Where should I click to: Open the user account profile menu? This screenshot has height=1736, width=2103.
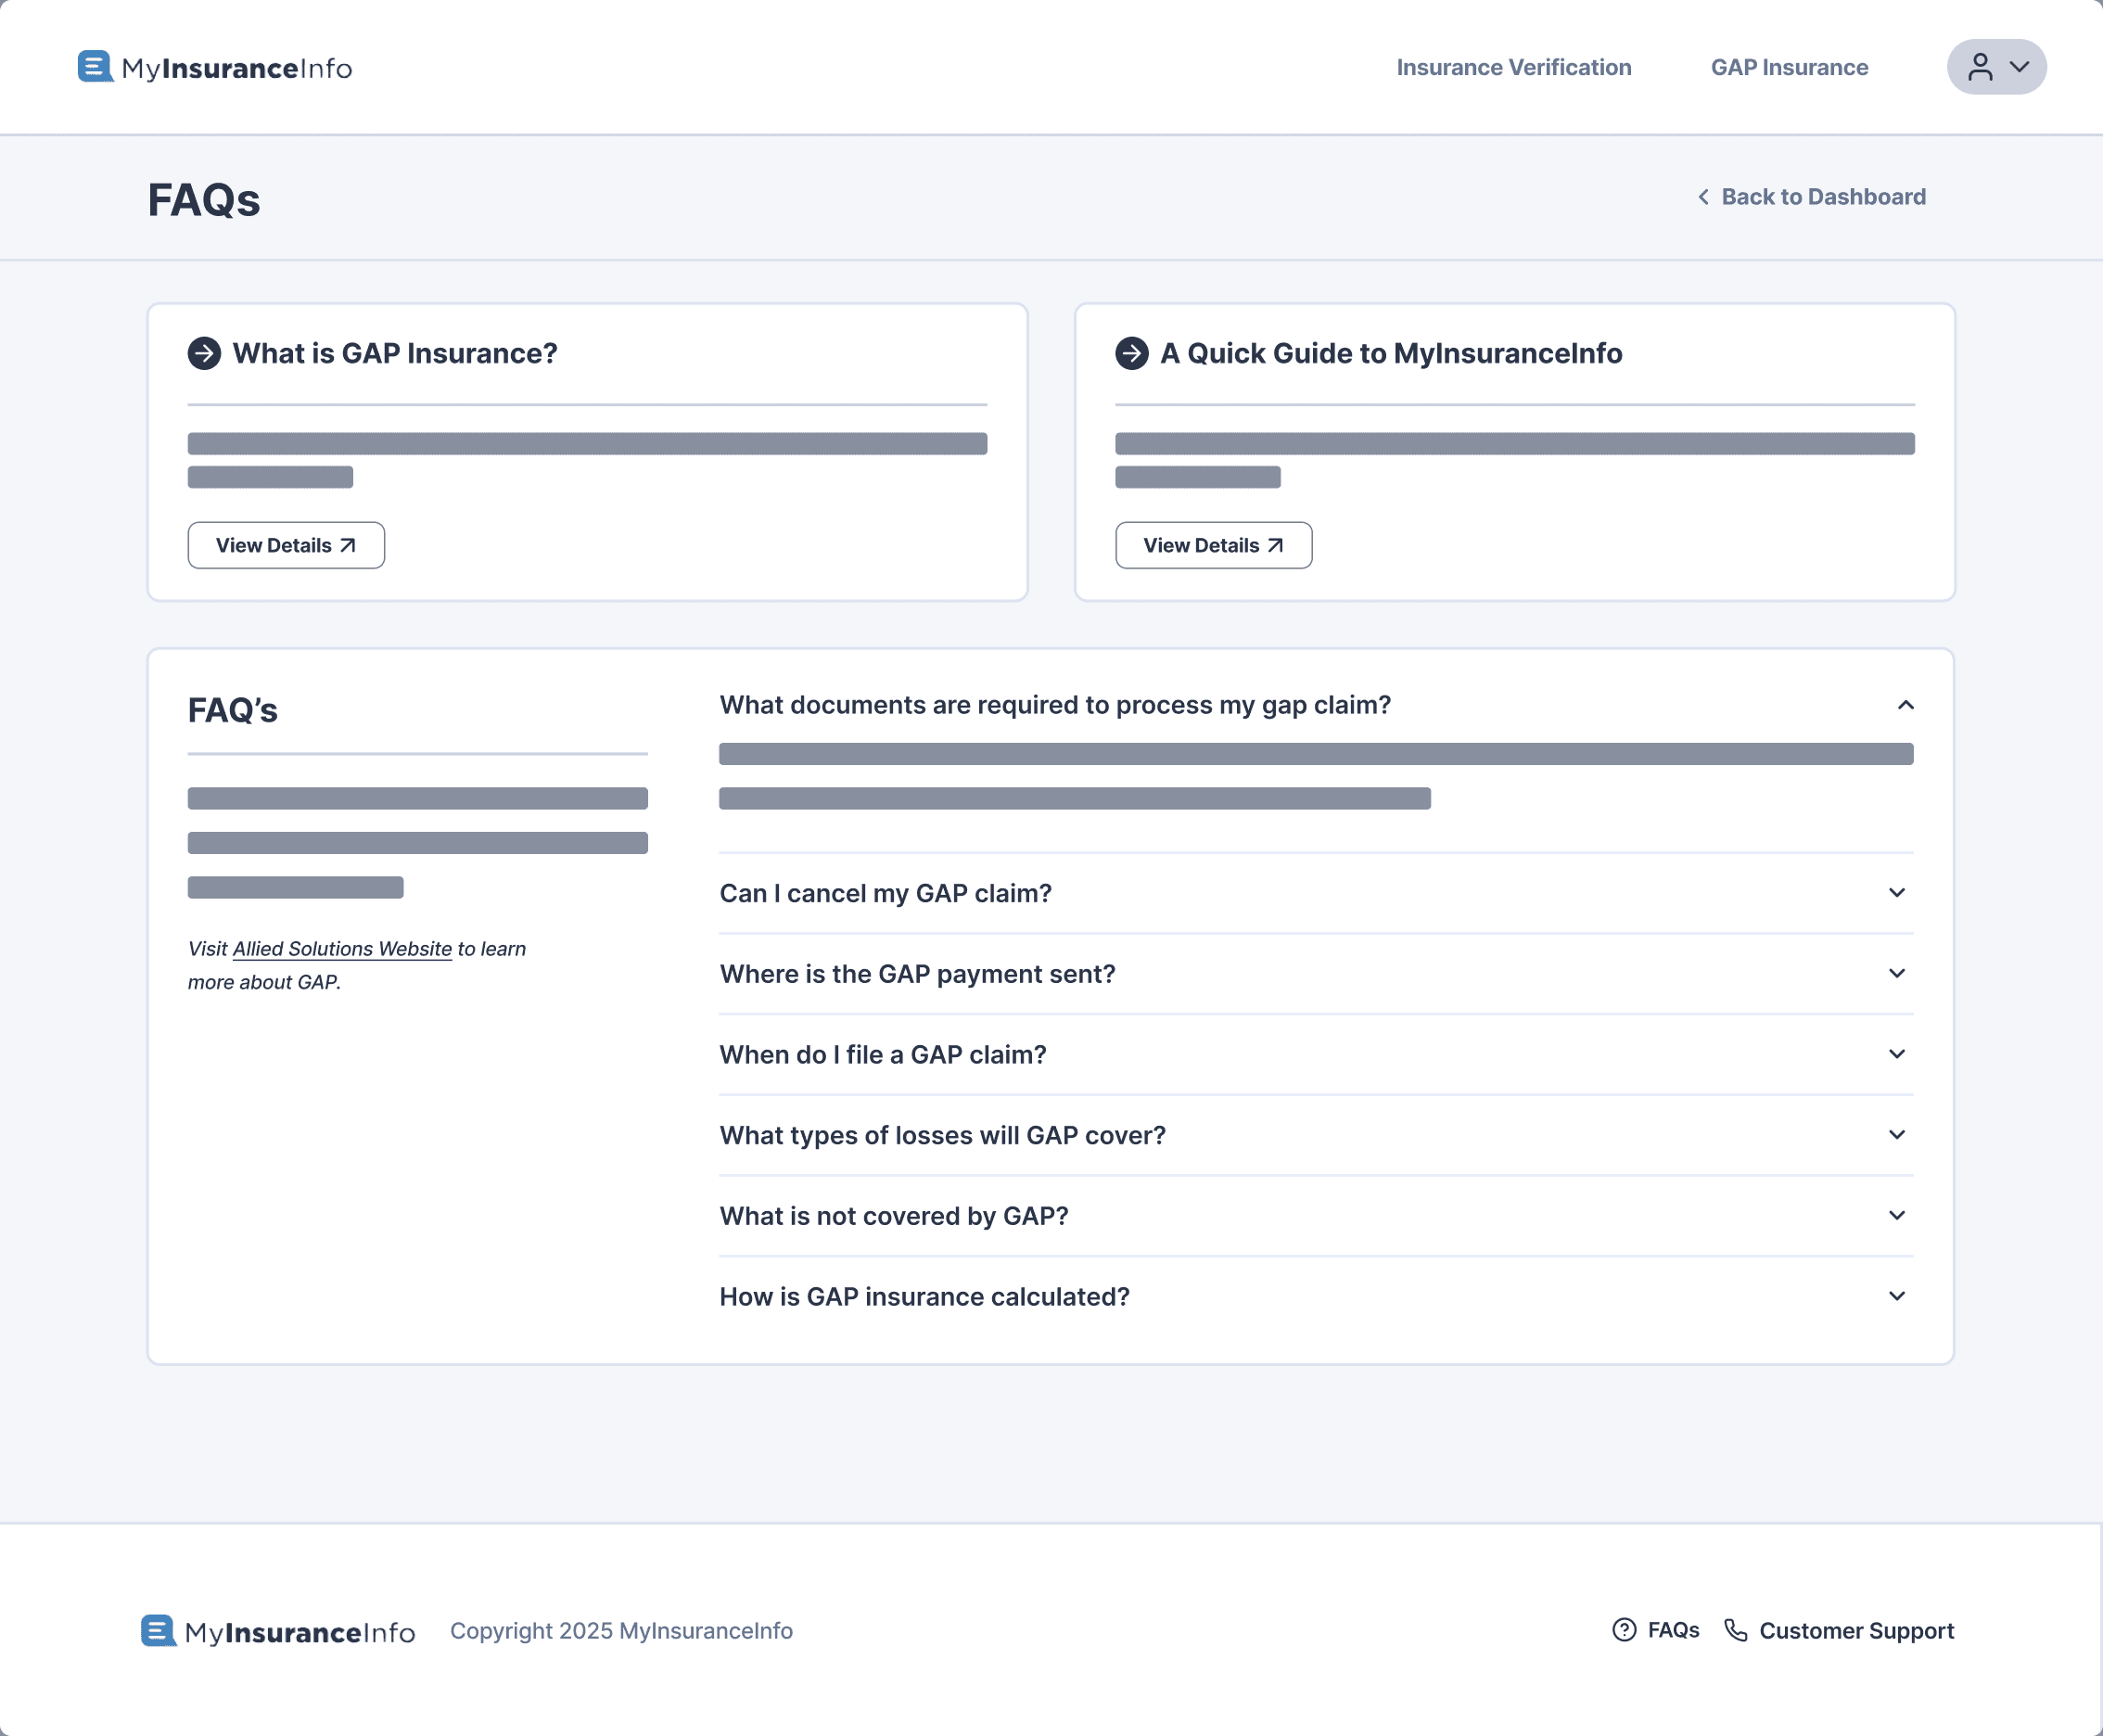pyautogui.click(x=1995, y=67)
